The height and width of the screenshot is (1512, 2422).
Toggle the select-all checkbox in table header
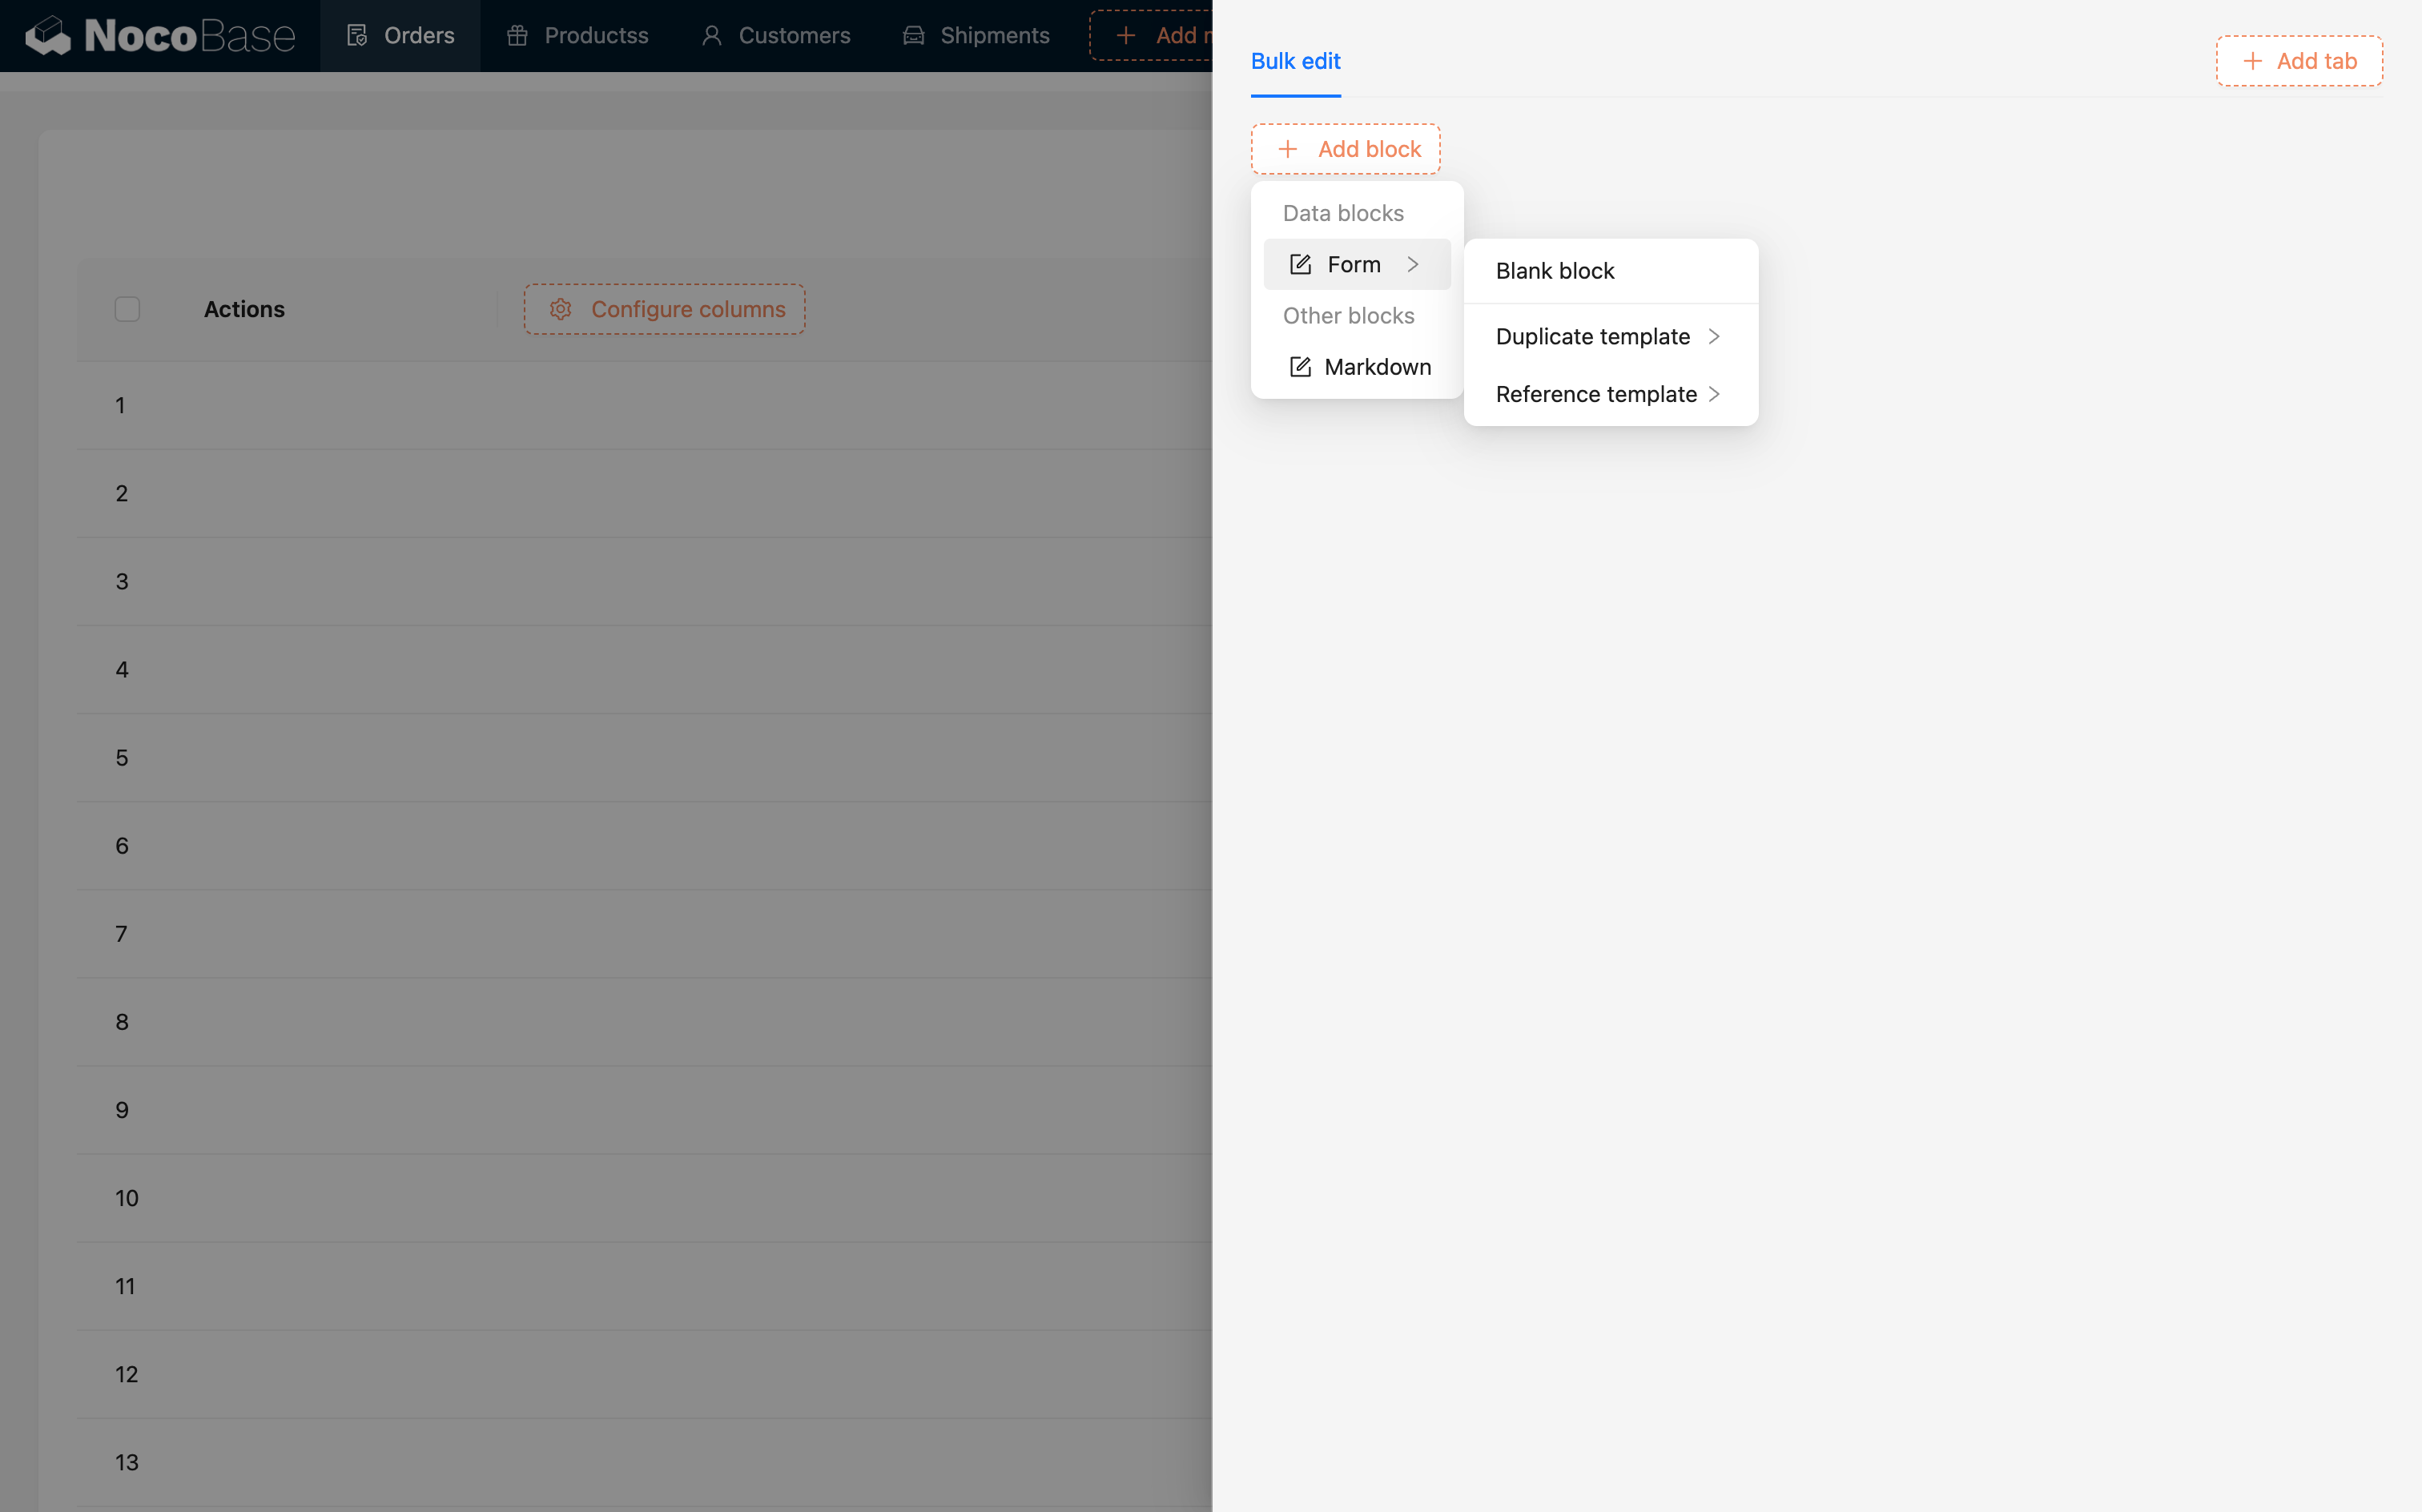[x=127, y=309]
